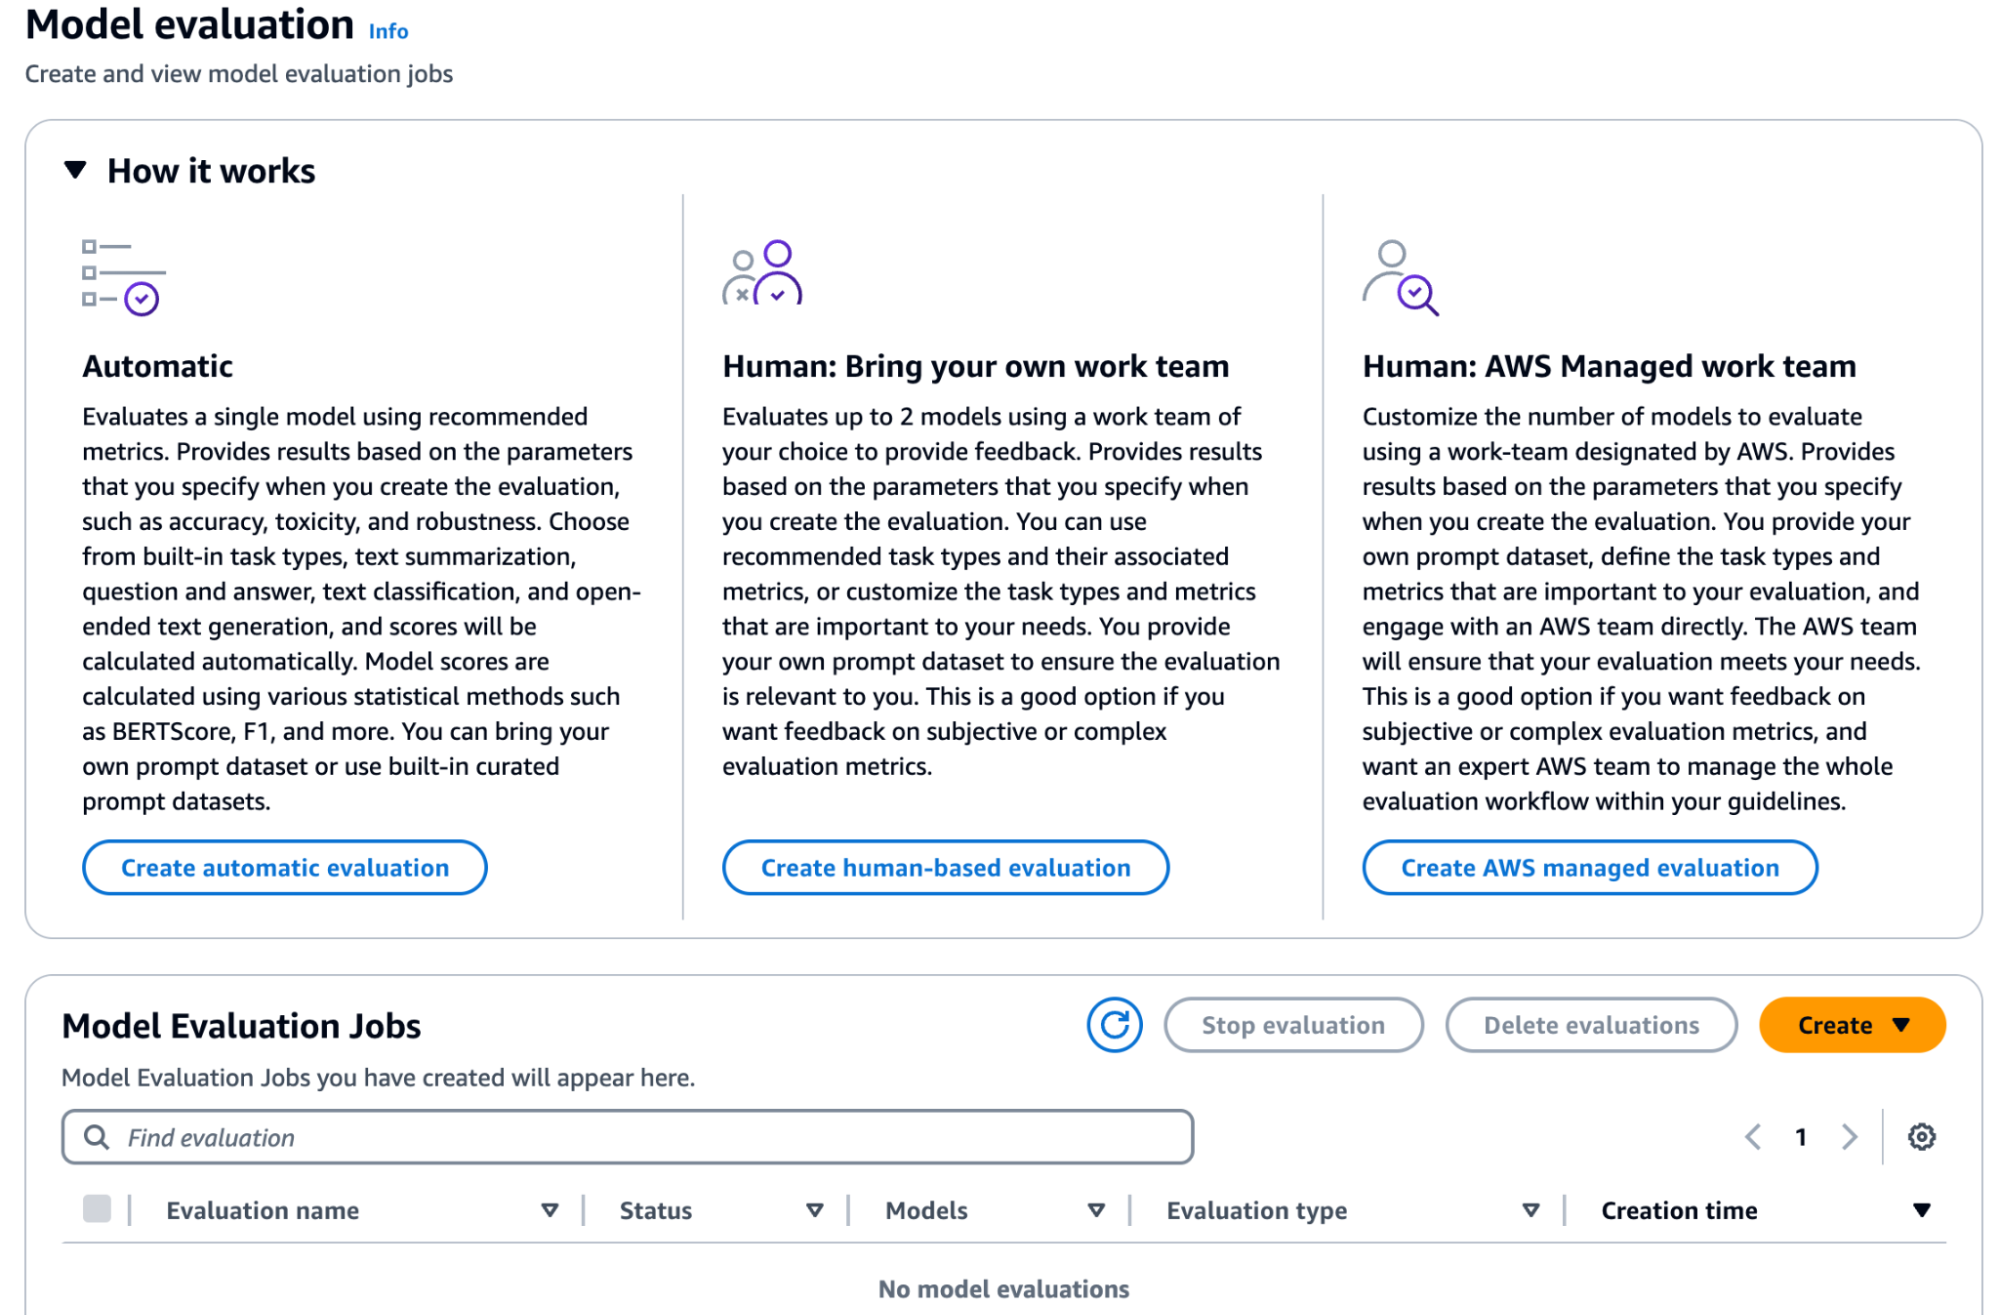Image resolution: width=1999 pixels, height=1315 pixels.
Task: Click the Automatic evaluation checklist icon
Action: pyautogui.click(x=123, y=276)
